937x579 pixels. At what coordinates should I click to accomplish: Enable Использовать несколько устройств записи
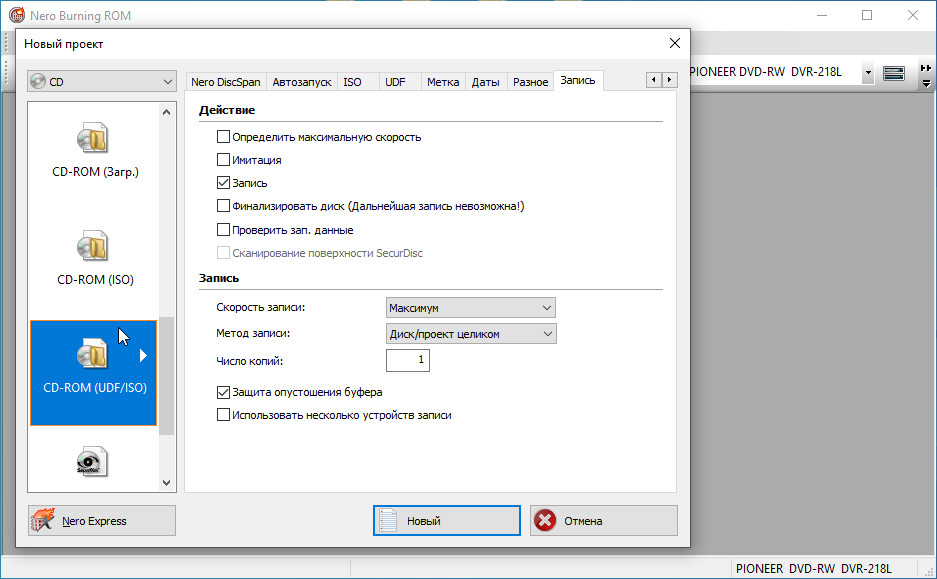[223, 415]
